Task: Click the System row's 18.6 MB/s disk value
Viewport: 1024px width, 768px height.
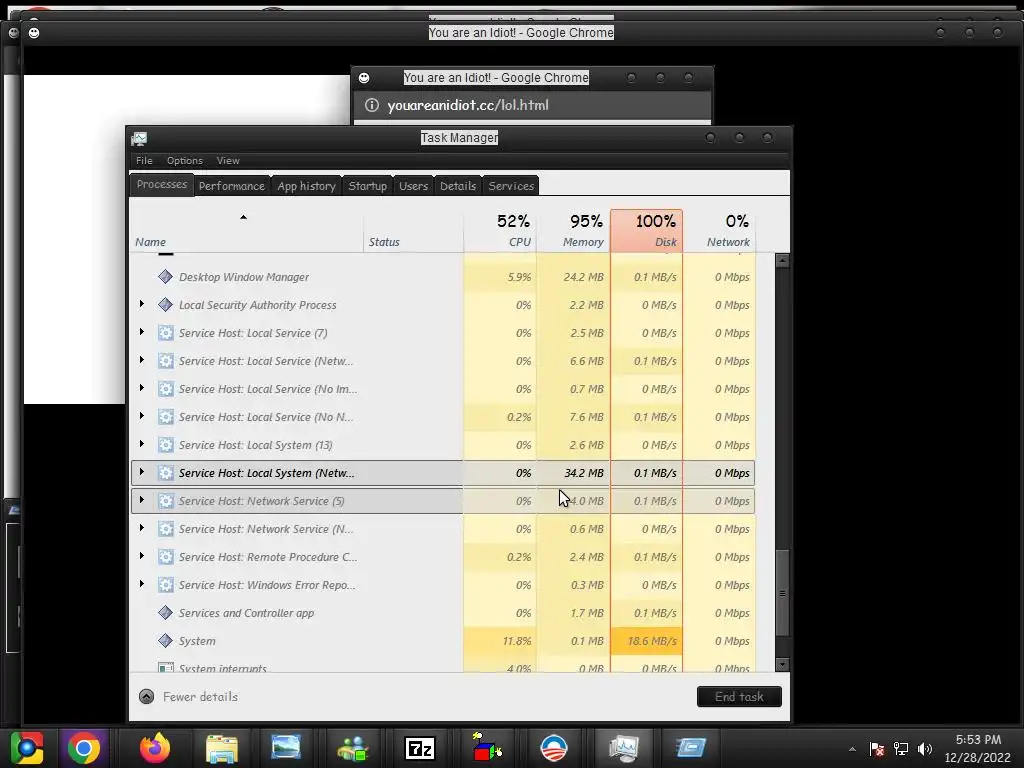Action: [647, 641]
